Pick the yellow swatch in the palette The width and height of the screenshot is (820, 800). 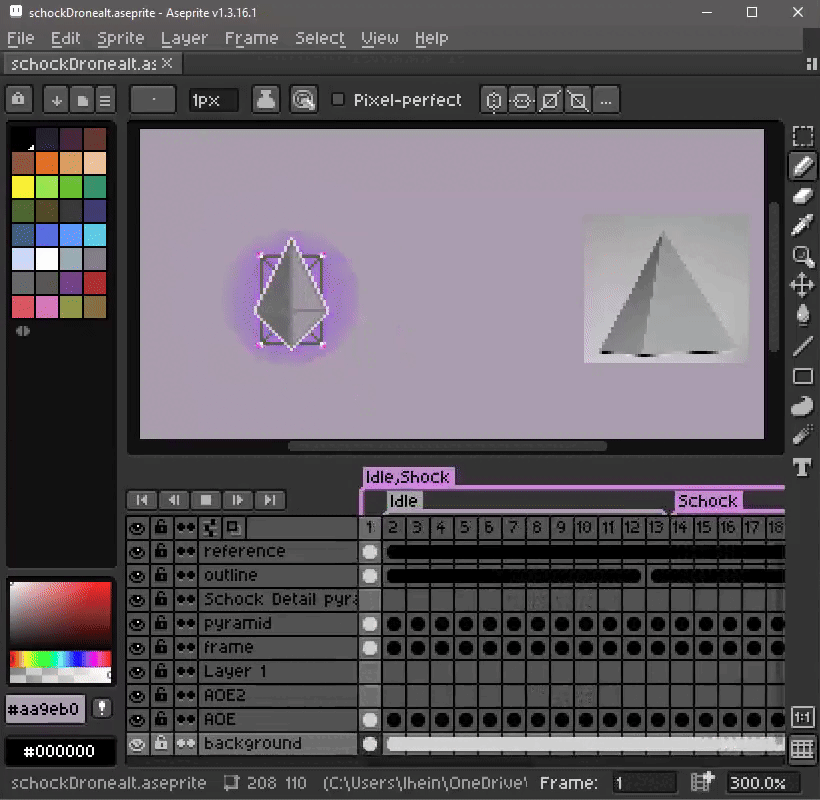[x=23, y=187]
